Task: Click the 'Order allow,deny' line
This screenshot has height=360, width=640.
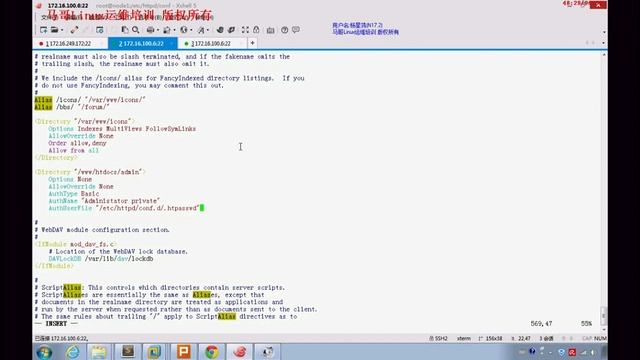Action: click(77, 143)
